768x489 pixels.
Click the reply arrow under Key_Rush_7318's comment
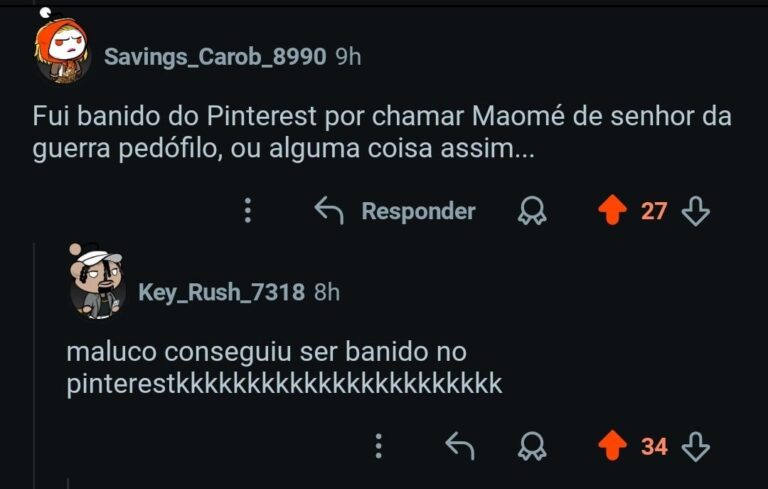click(x=458, y=446)
